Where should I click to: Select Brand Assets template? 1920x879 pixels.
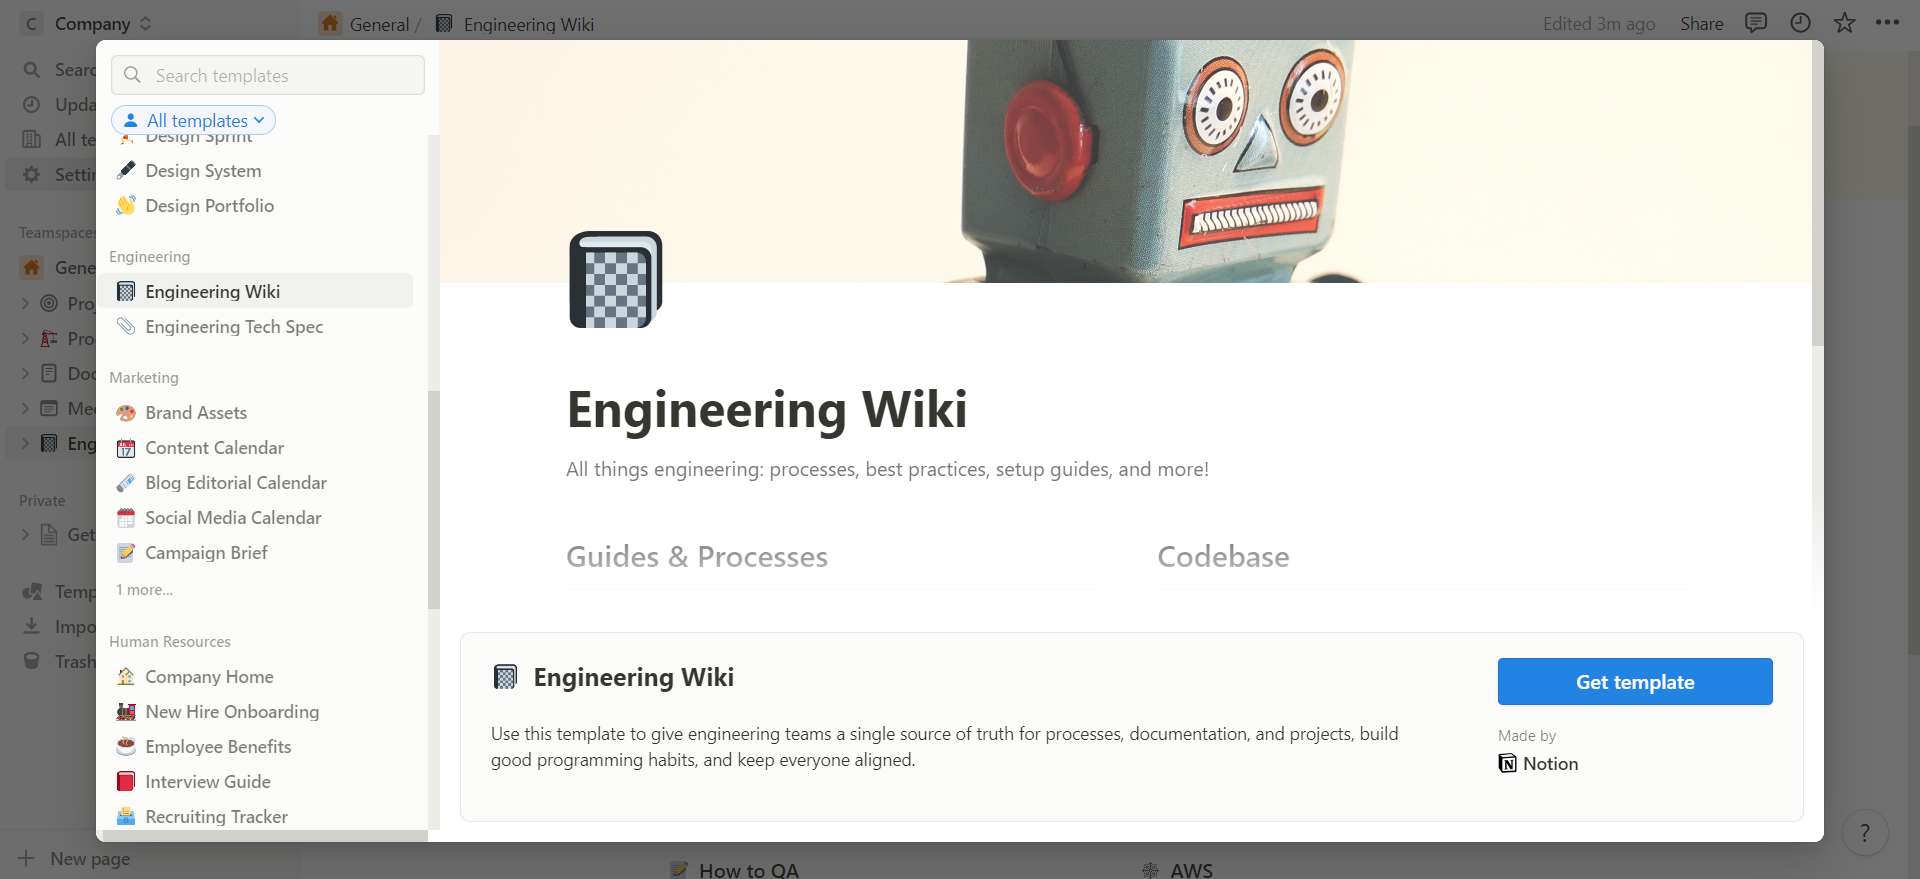point(258,412)
